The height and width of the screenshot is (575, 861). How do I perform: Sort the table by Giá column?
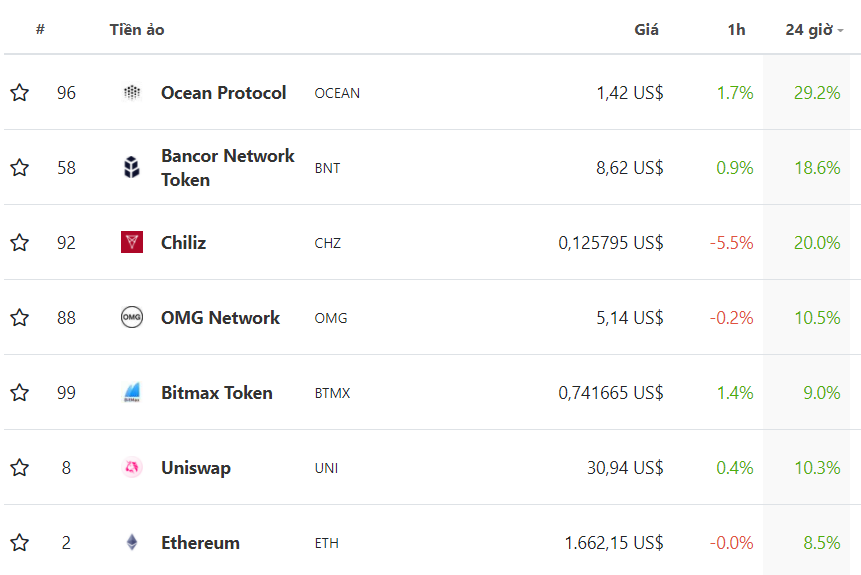pos(646,30)
